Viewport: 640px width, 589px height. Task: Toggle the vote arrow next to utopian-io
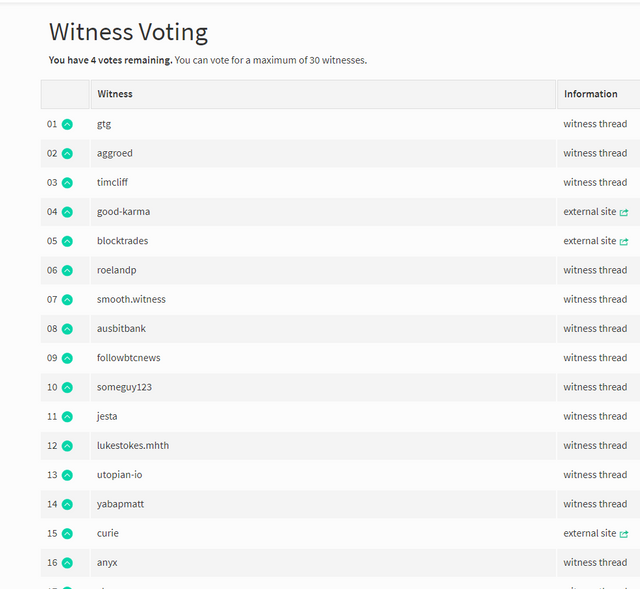click(67, 475)
